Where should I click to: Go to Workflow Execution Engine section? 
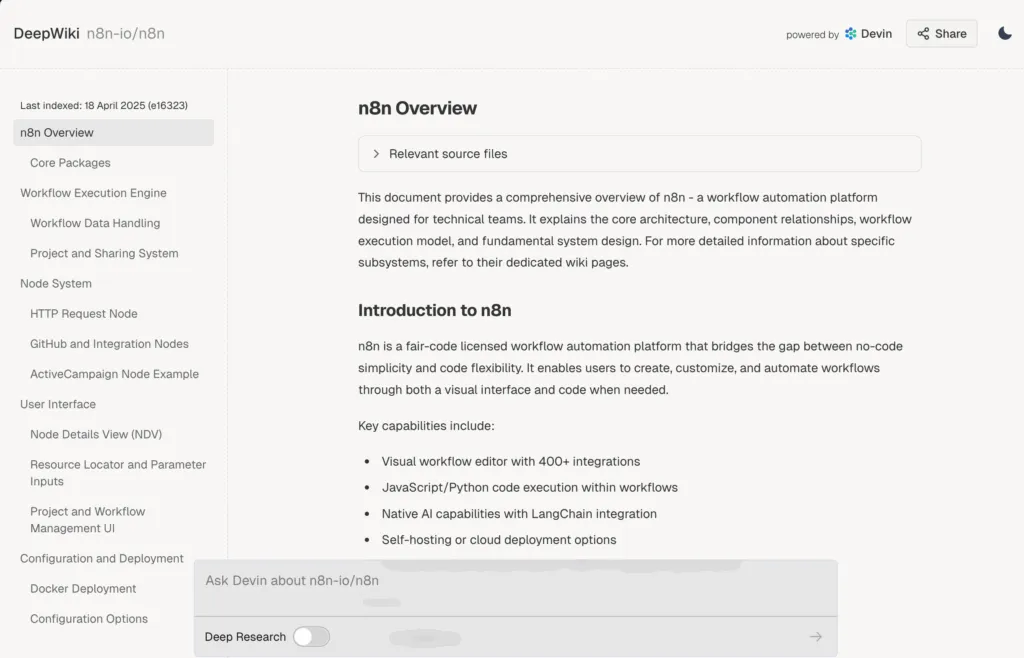(93, 193)
